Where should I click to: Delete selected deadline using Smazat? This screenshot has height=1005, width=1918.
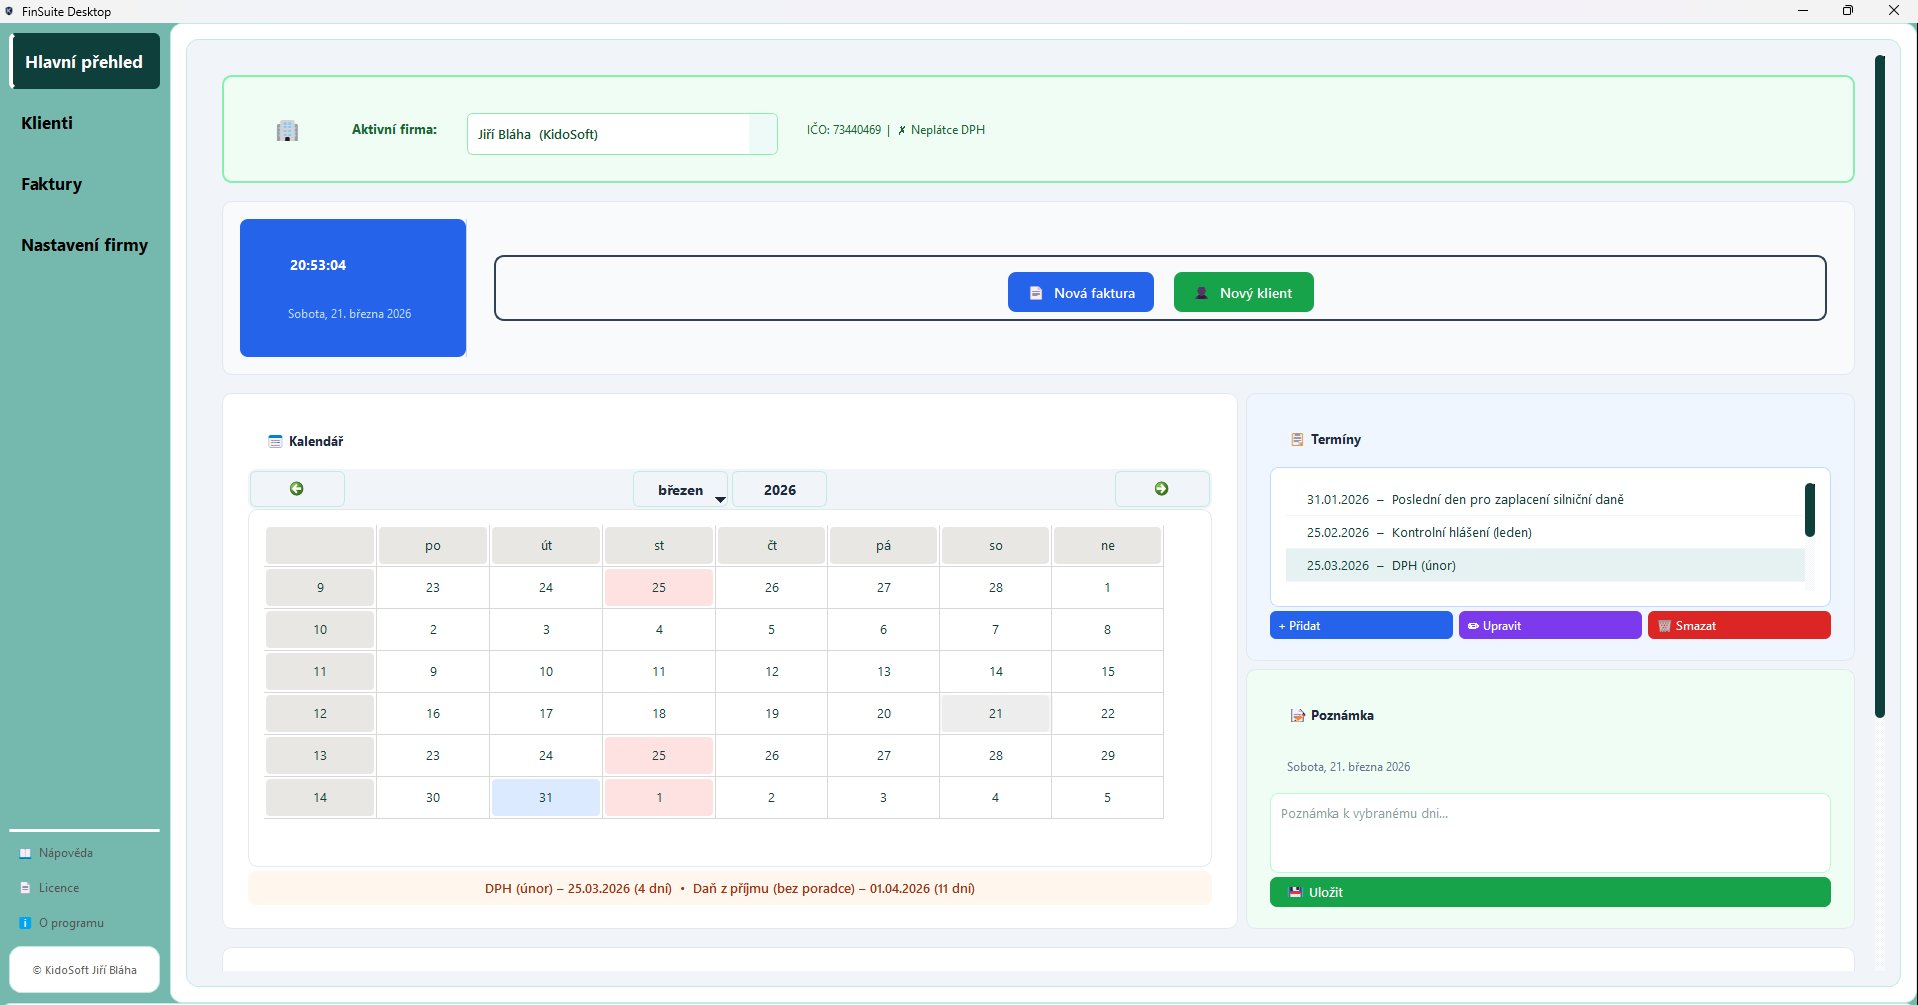1738,626
